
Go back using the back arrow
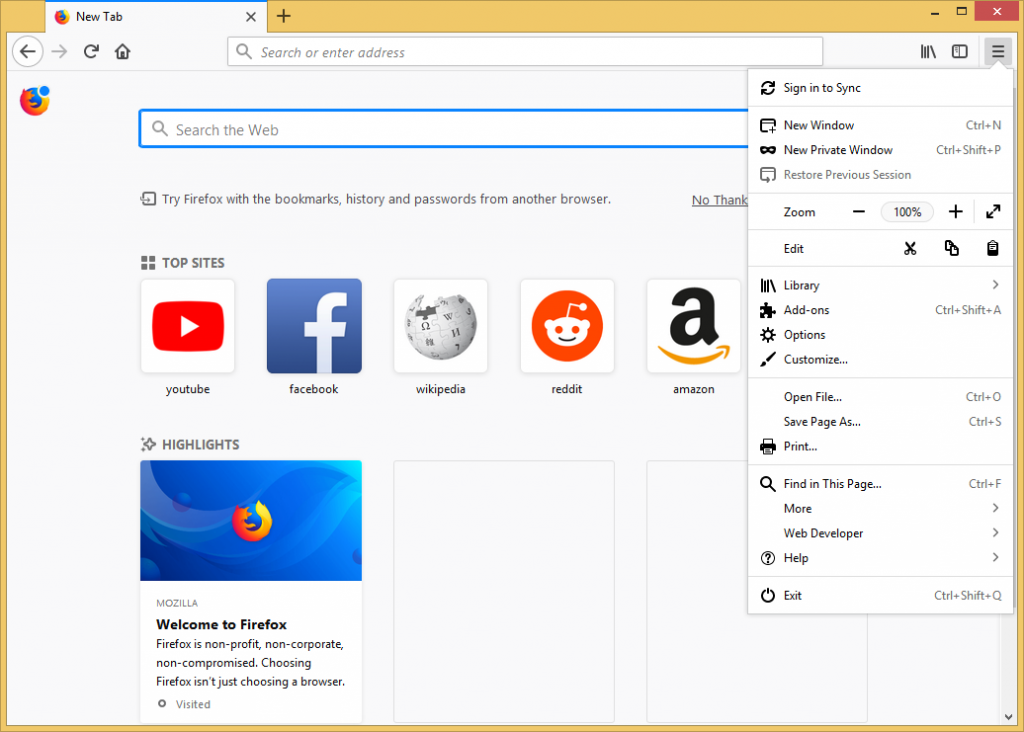click(x=27, y=52)
